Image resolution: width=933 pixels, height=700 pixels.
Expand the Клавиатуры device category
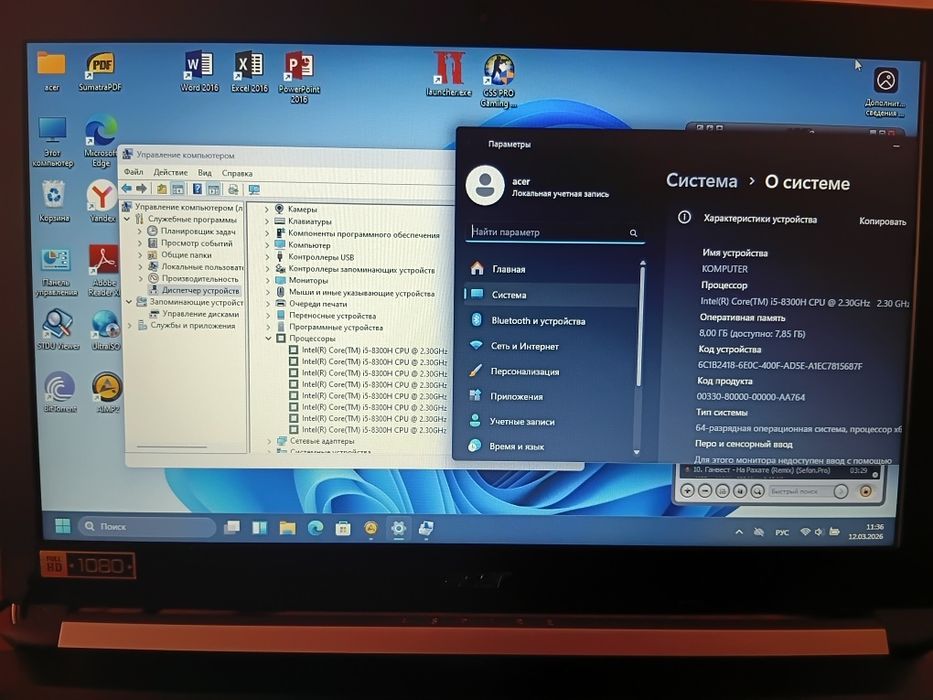[x=266, y=221]
